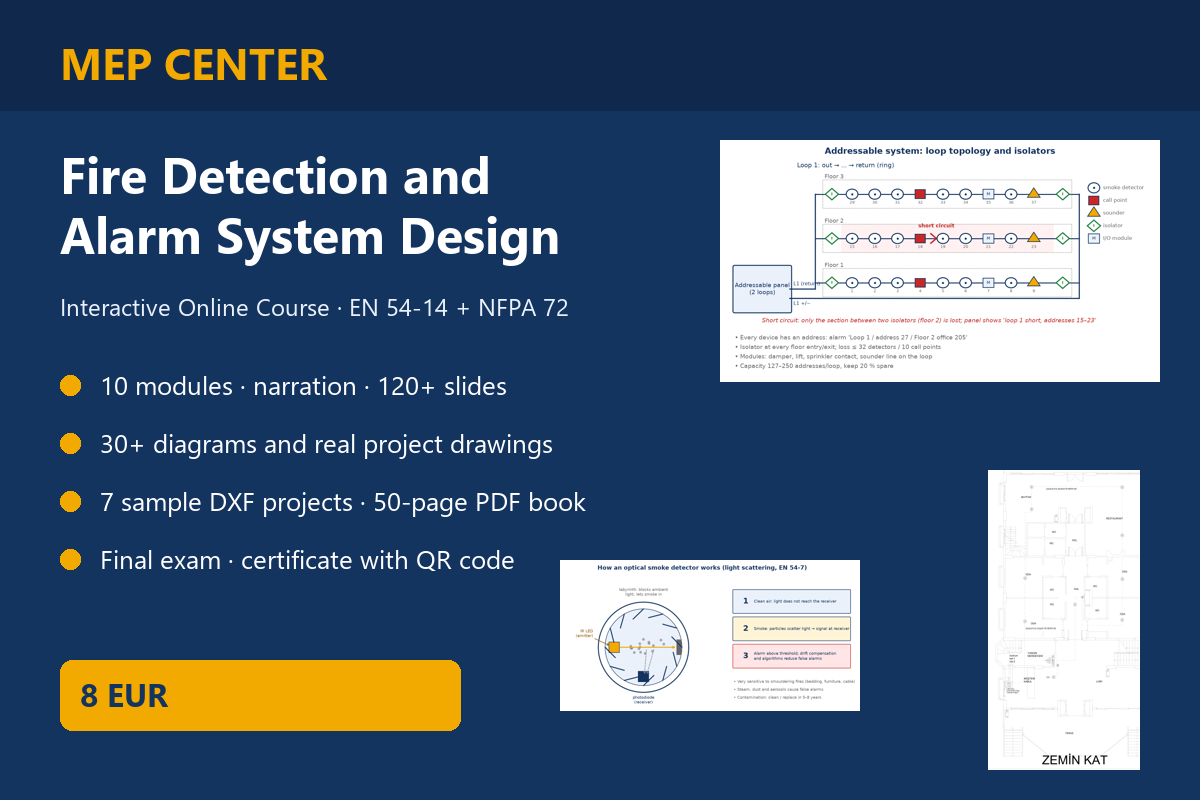The width and height of the screenshot is (1200, 800).
Task: Open the loop topology and isolators slide thumbnail
Action: [940, 261]
